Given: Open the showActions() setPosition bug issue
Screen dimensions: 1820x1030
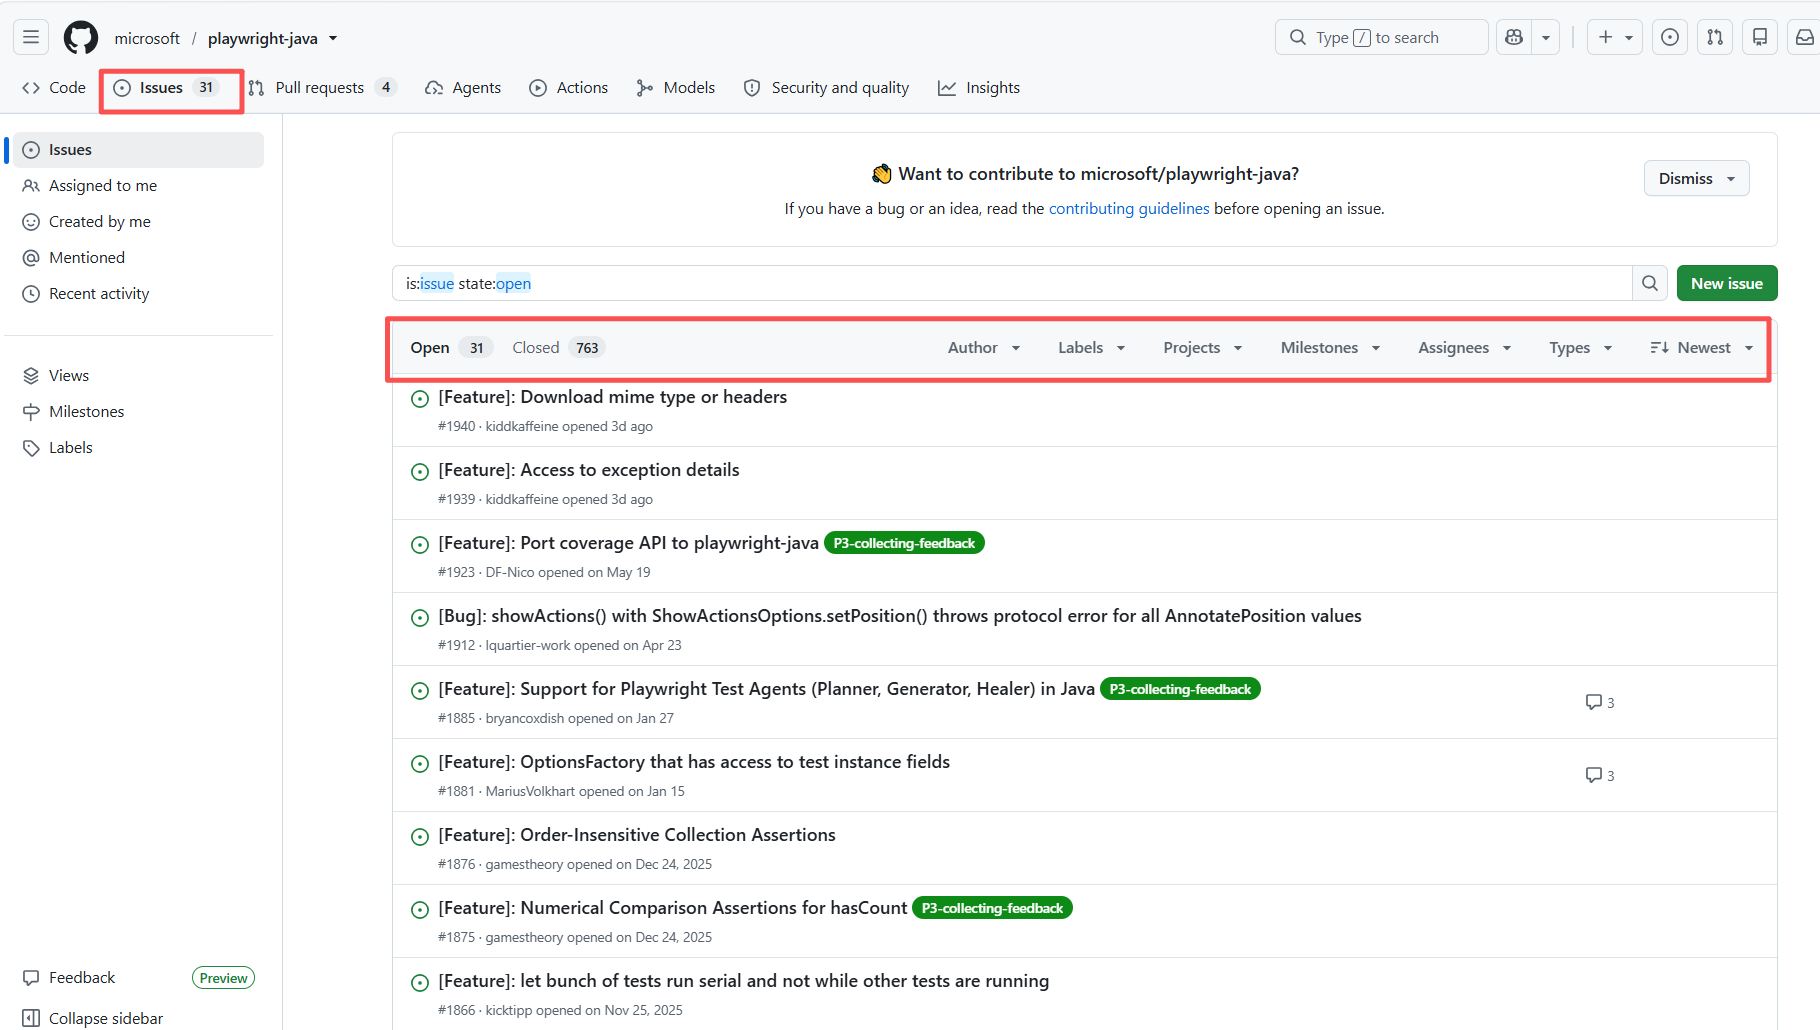Looking at the screenshot, I should [x=900, y=616].
